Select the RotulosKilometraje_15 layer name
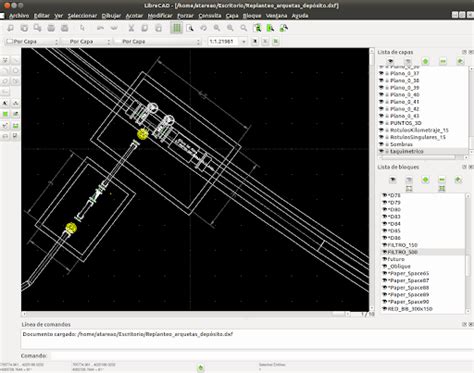 click(419, 130)
